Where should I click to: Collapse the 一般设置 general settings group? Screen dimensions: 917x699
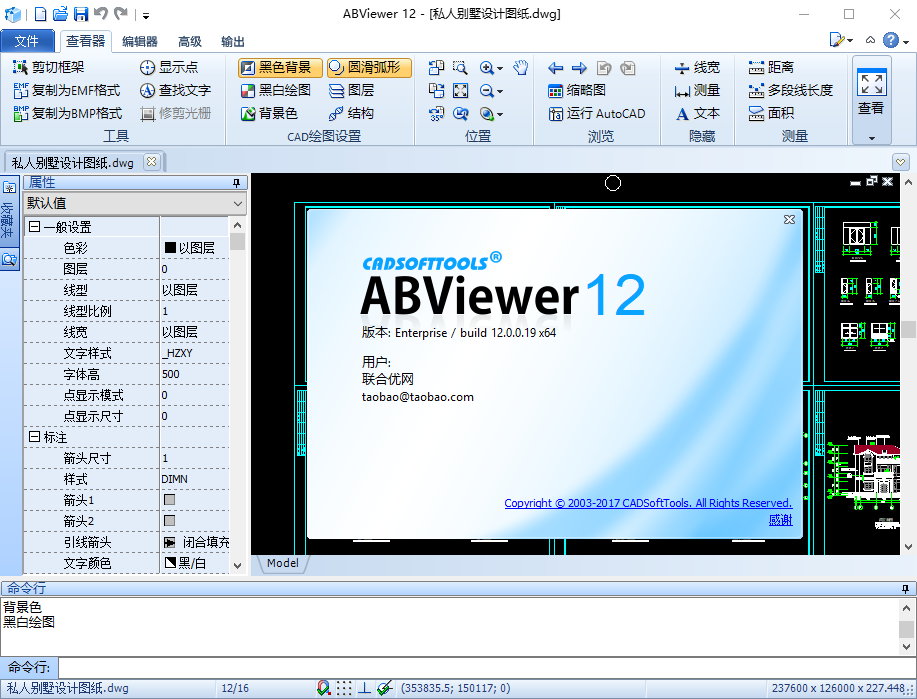point(34,226)
